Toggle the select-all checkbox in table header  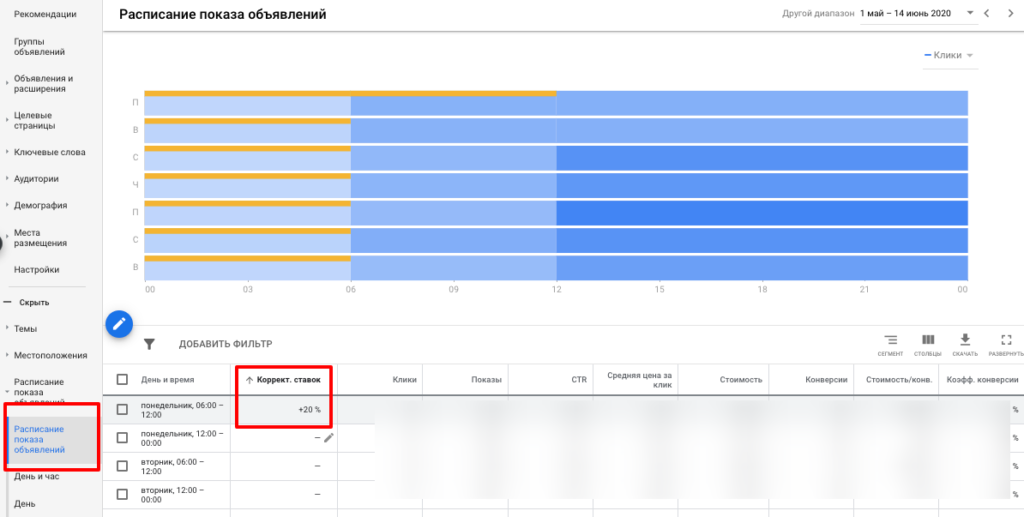tap(122, 380)
